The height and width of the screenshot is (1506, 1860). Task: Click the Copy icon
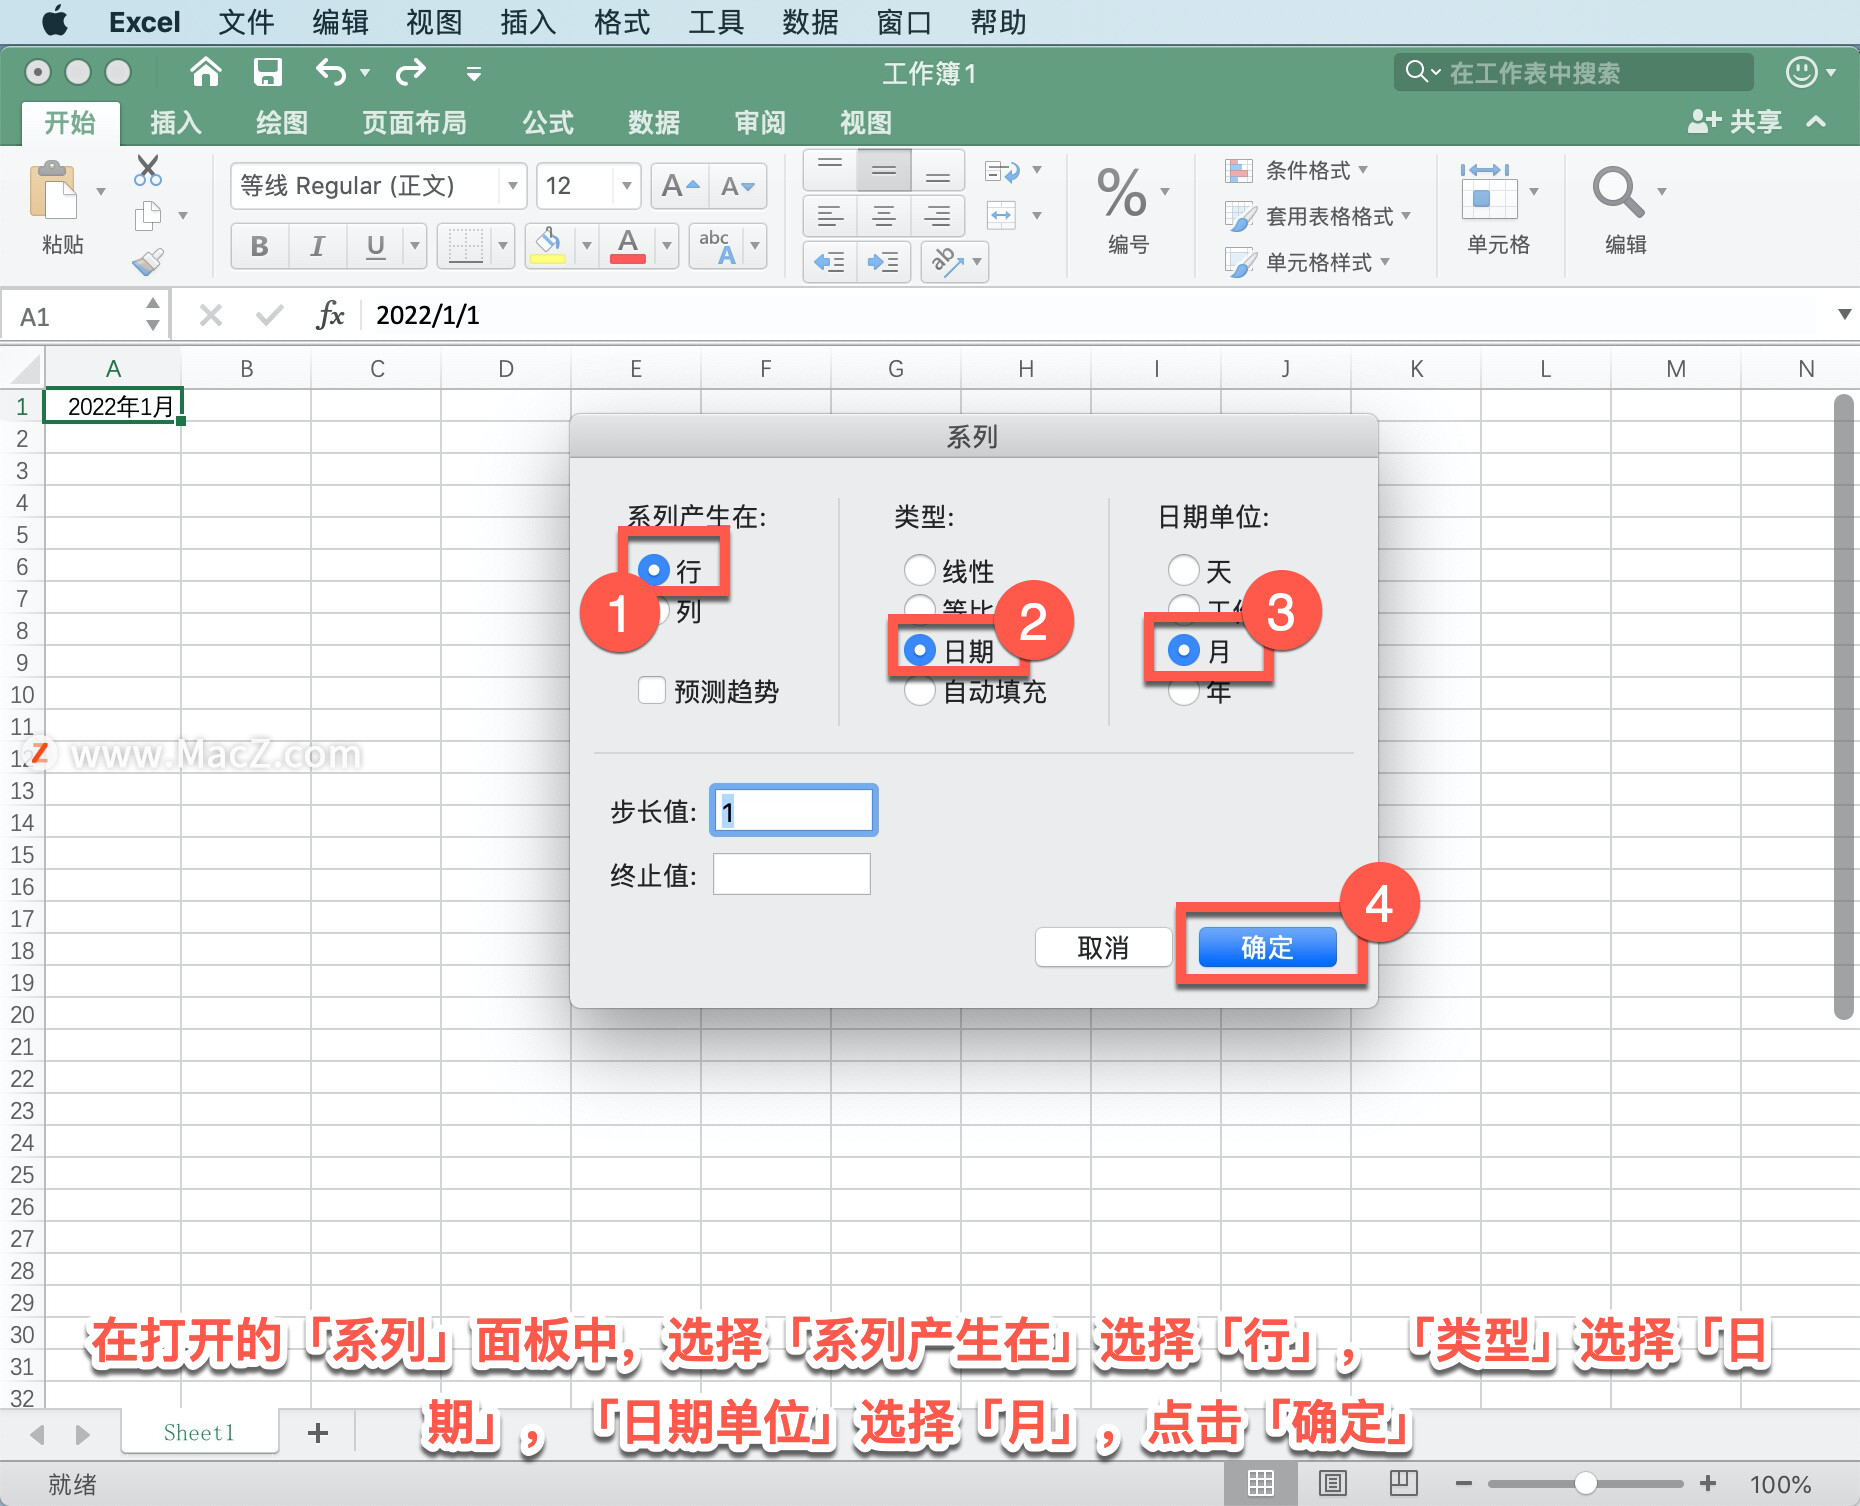(x=148, y=215)
